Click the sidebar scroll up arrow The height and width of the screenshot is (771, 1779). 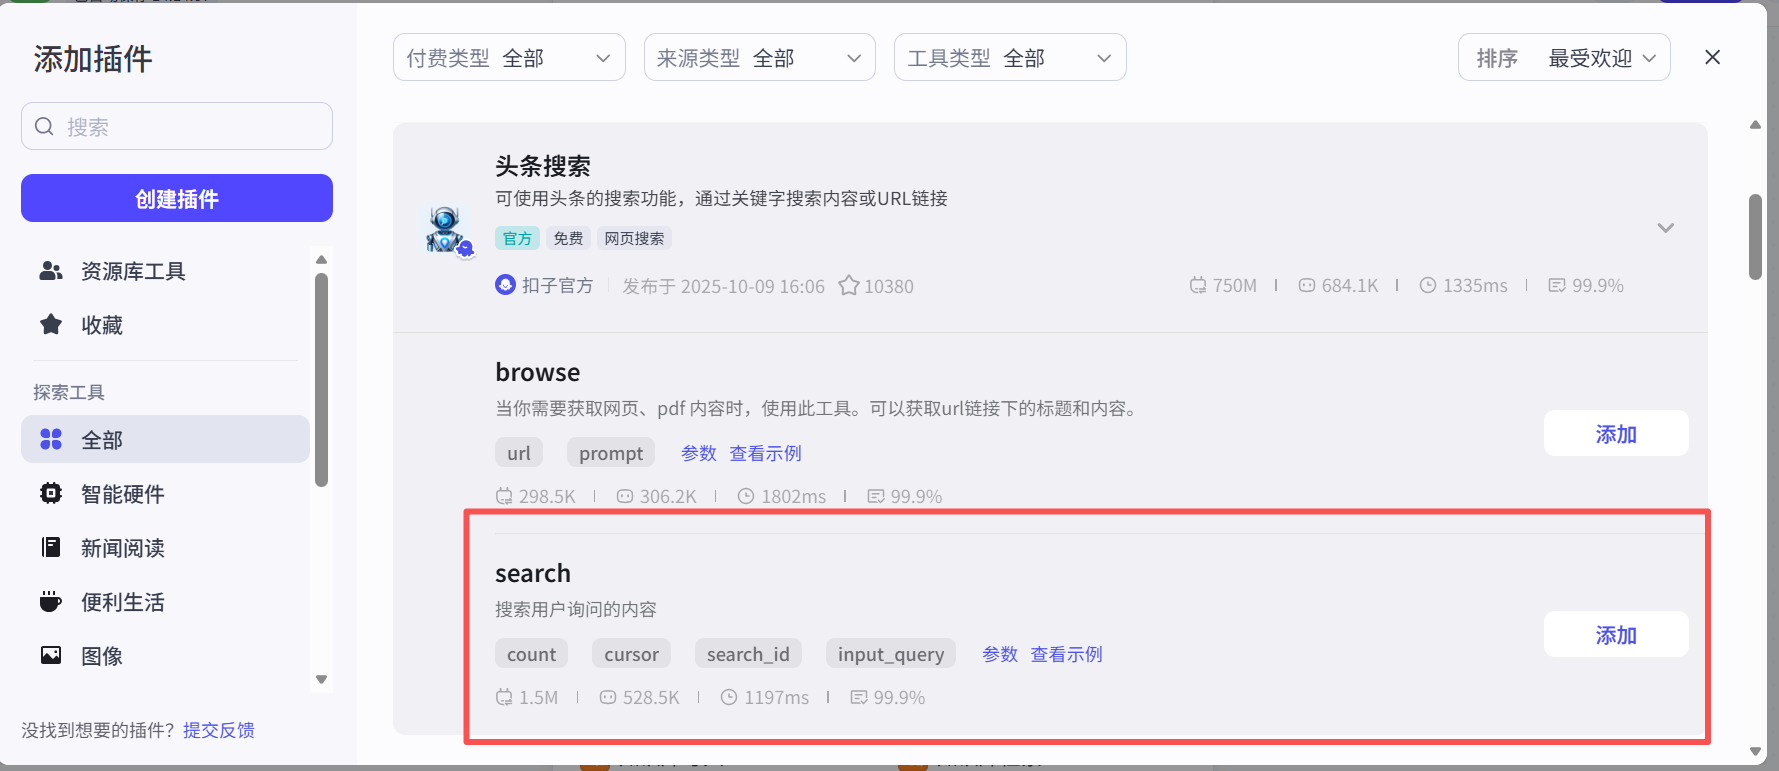(x=321, y=259)
